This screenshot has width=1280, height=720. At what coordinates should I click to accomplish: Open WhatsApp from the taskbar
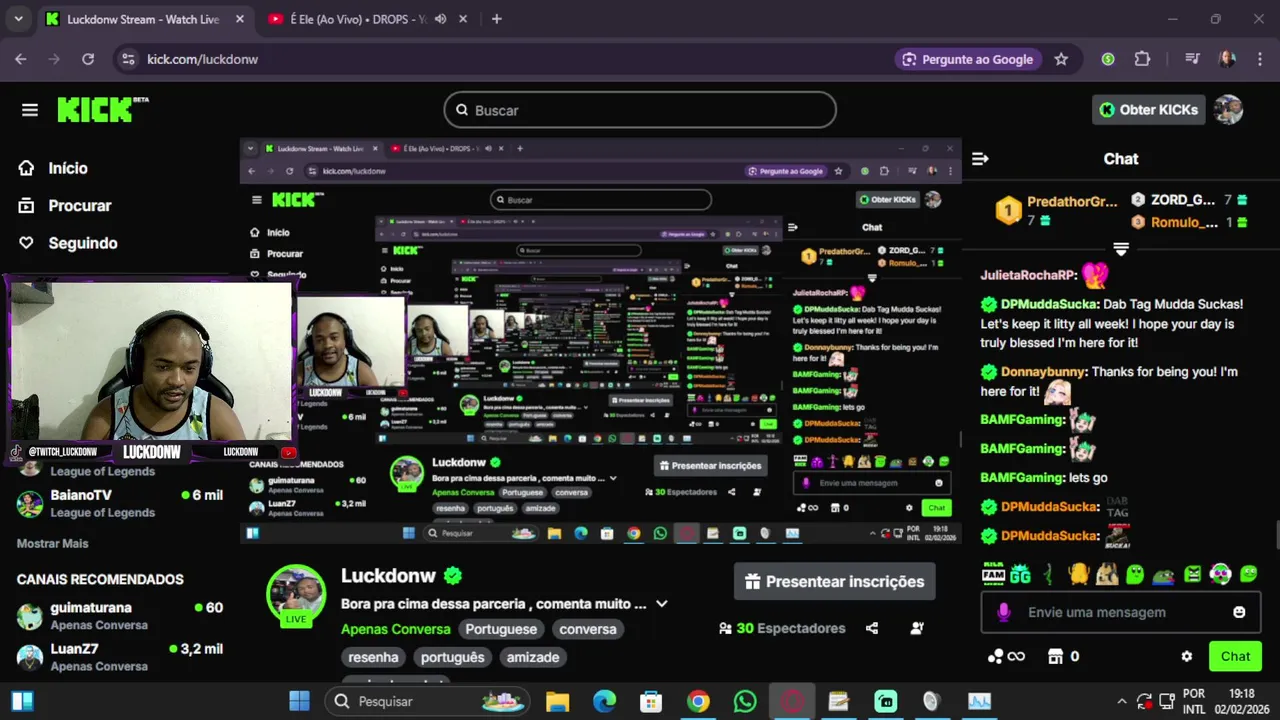tap(745, 701)
